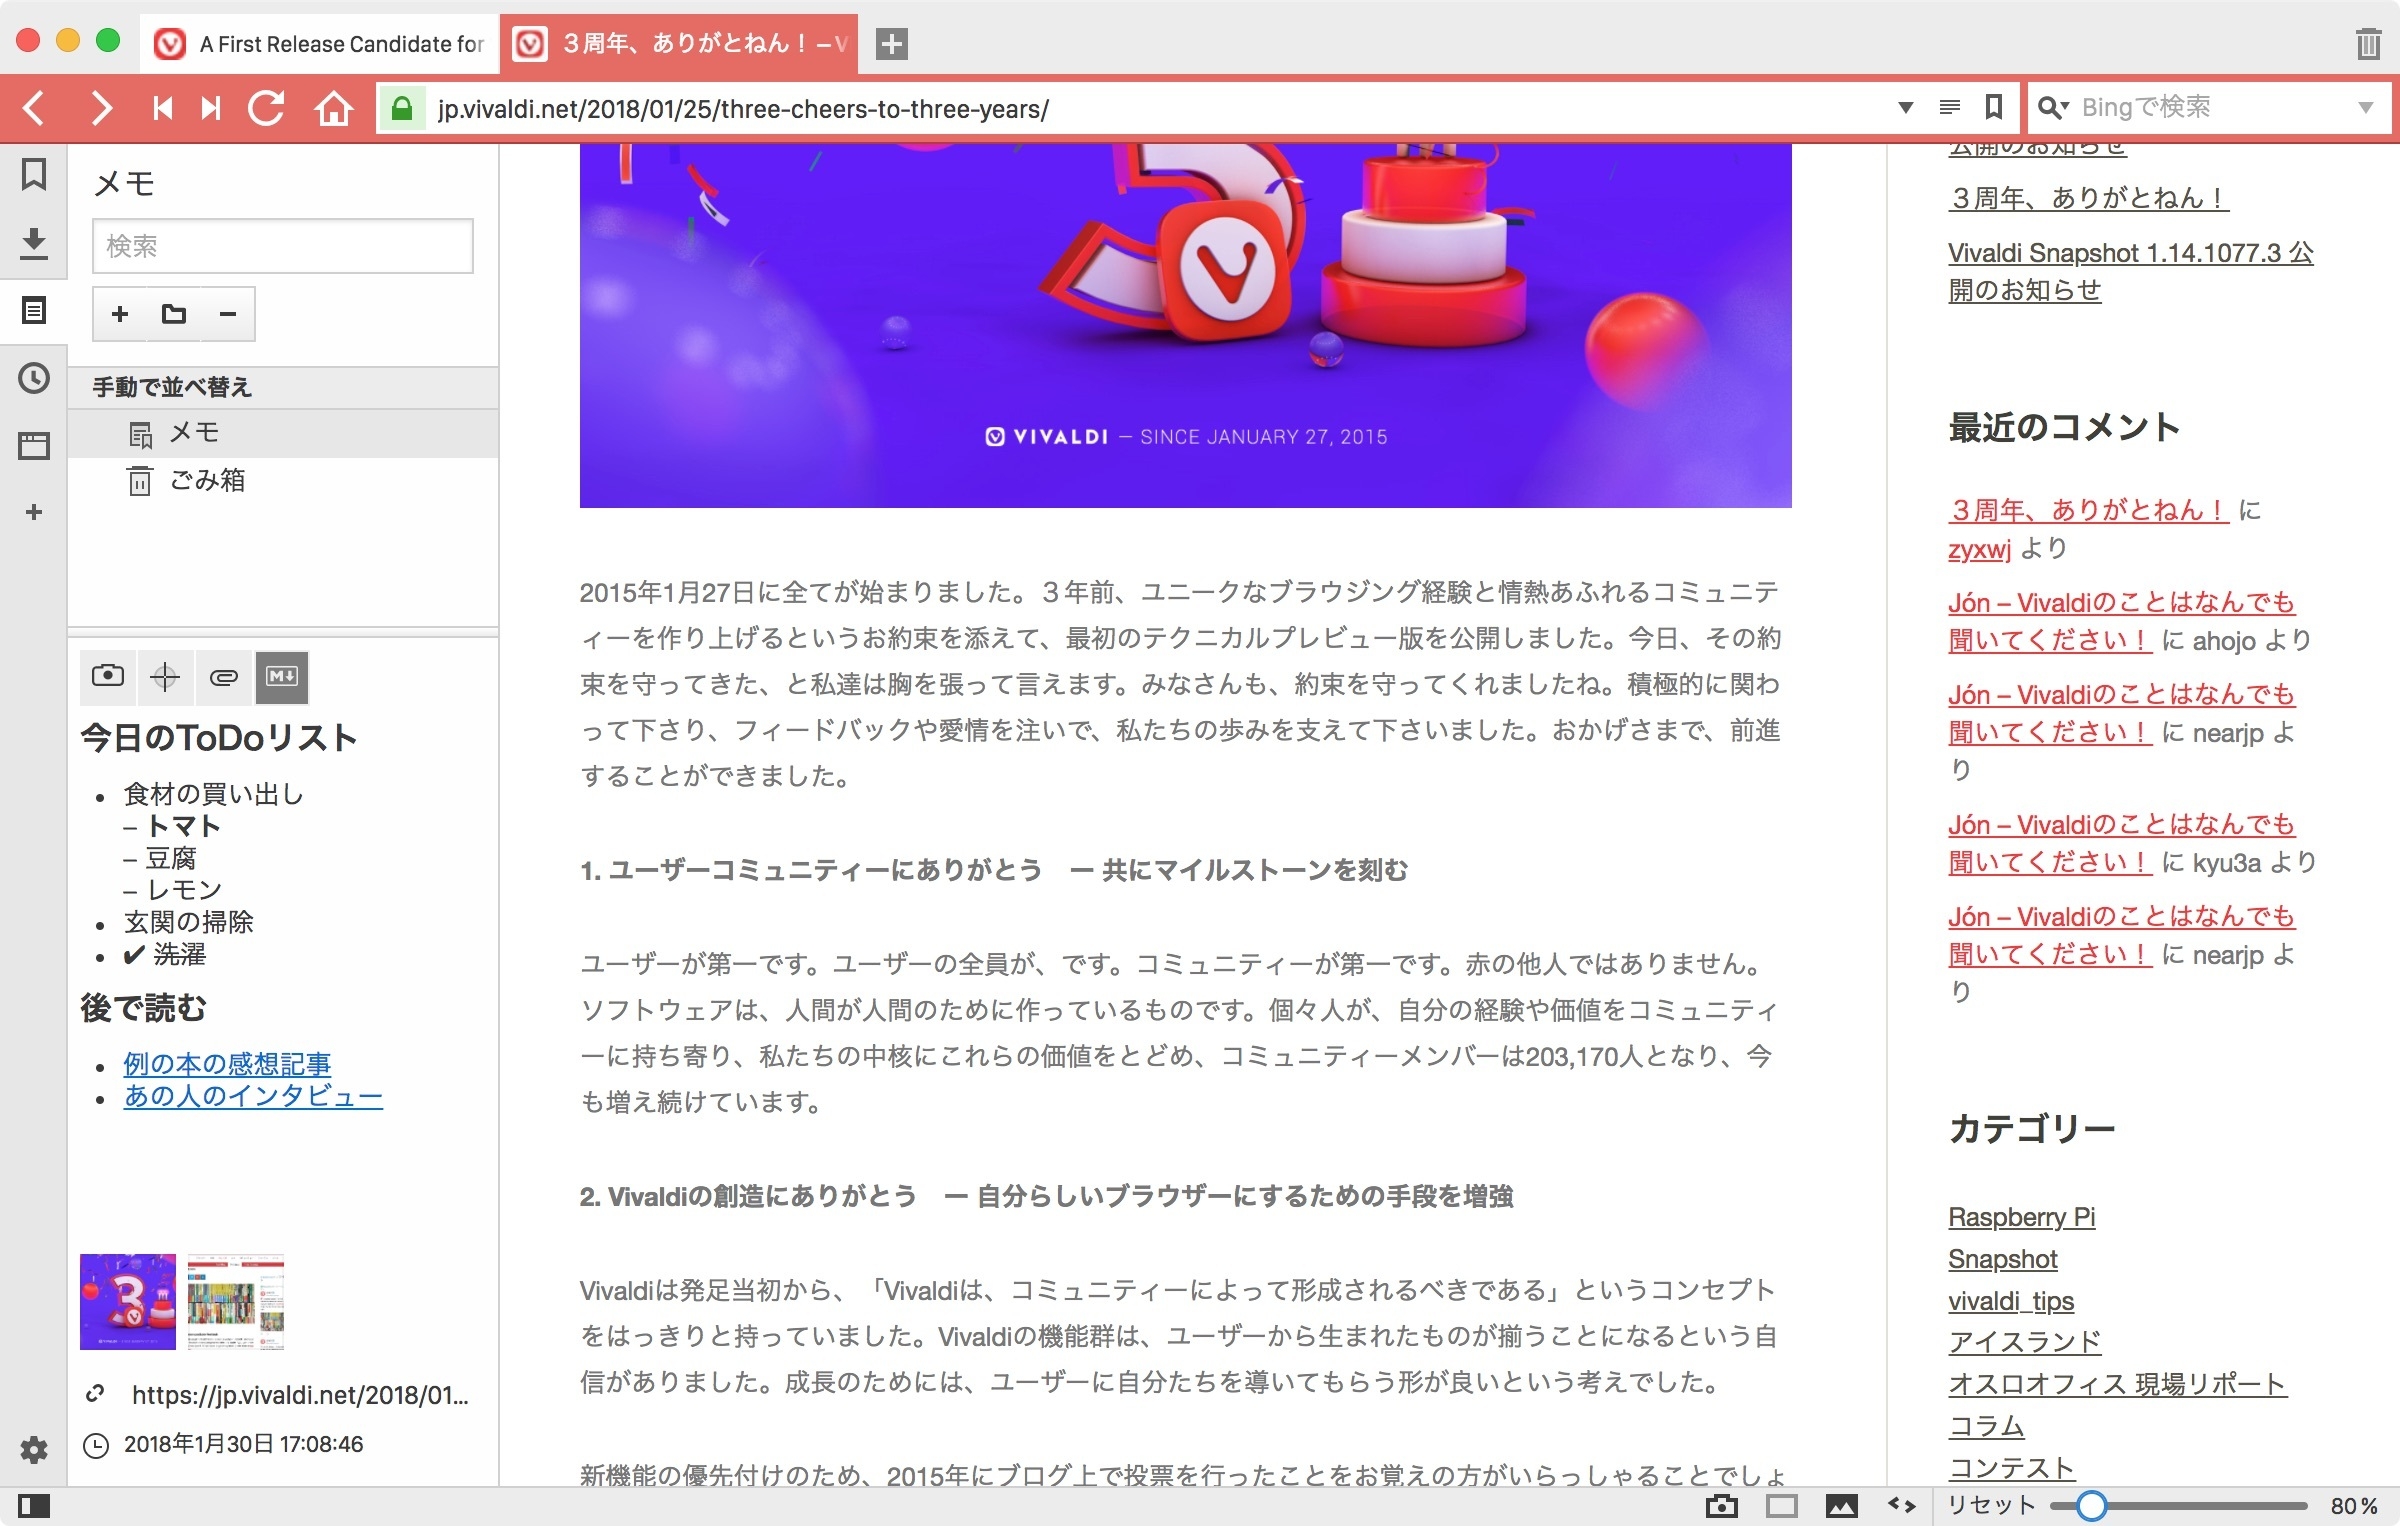Capture page with status bar camera icon
The width and height of the screenshot is (2400, 1526).
pos(1721,1505)
